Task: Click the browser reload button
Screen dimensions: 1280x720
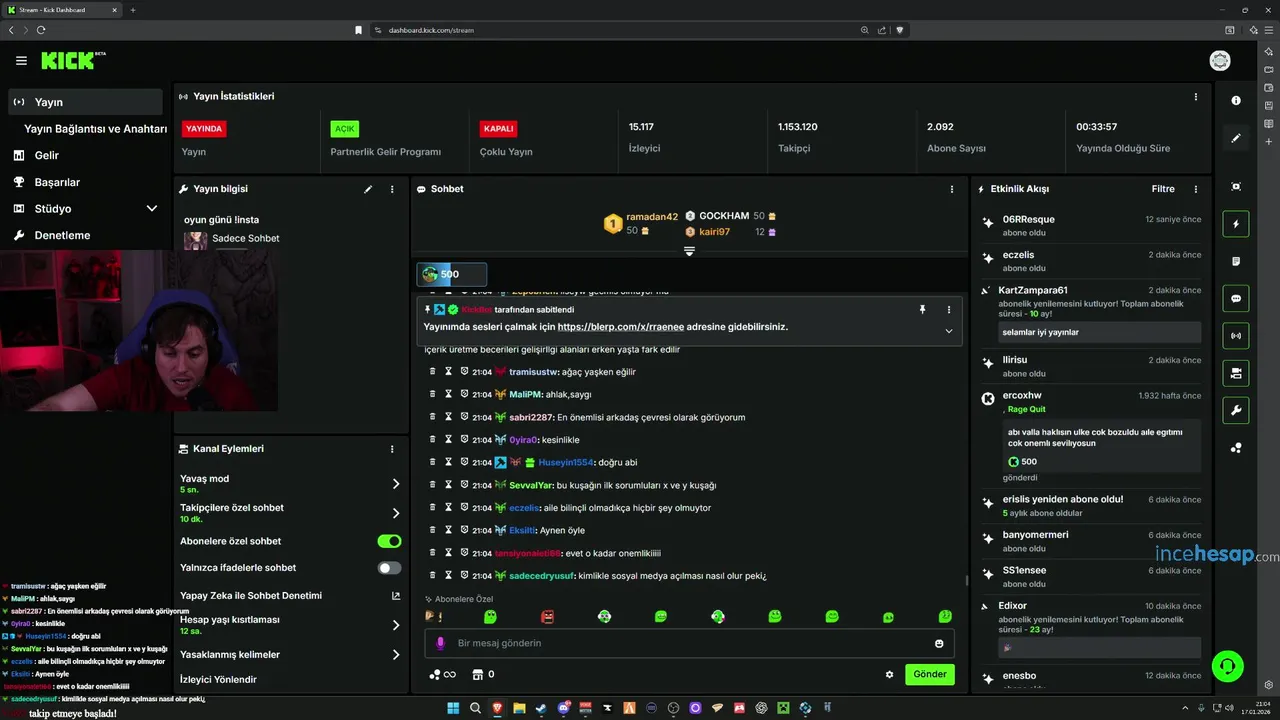Action: click(41, 30)
